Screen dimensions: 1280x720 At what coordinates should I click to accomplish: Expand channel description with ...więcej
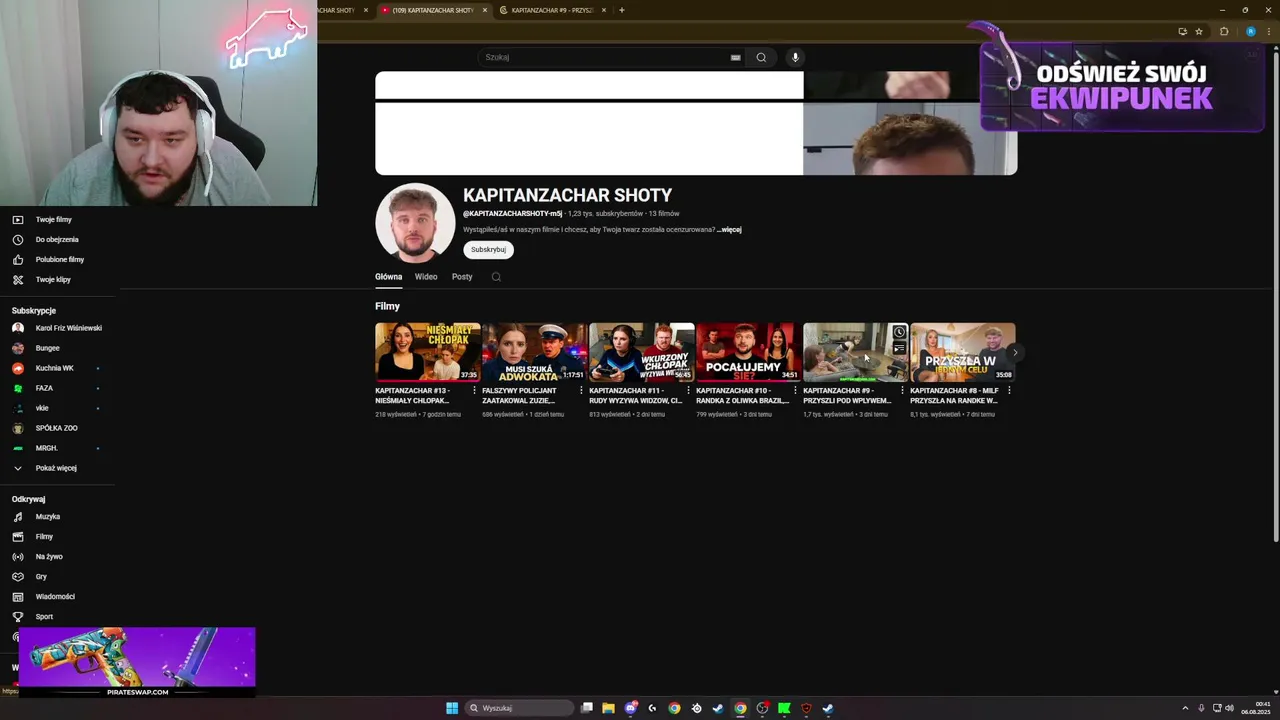pyautogui.click(x=729, y=230)
